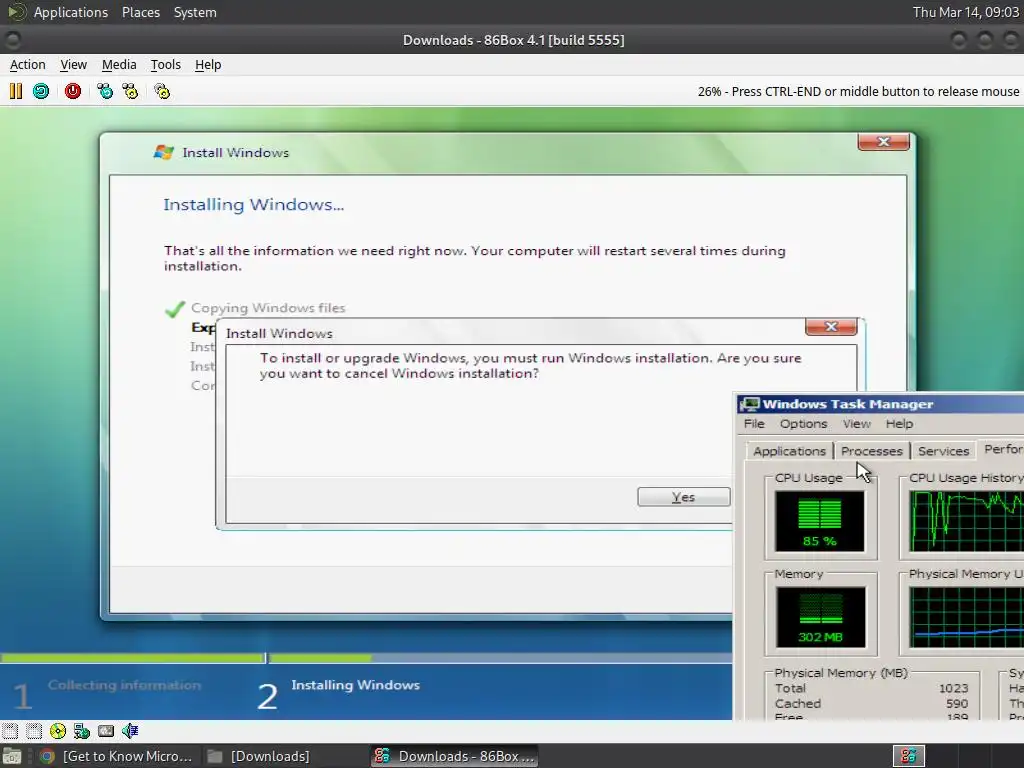Click the CPU Usage History graph
The height and width of the screenshot is (768, 1024).
tap(967, 522)
